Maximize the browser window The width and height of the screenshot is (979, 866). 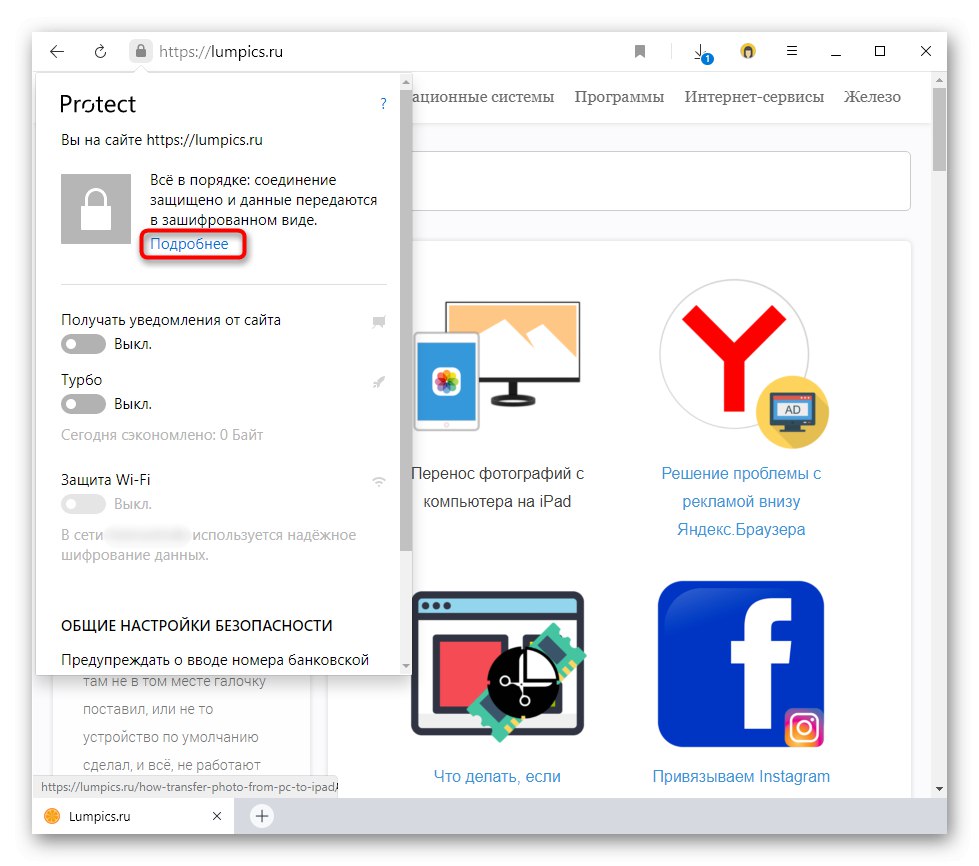click(x=880, y=51)
